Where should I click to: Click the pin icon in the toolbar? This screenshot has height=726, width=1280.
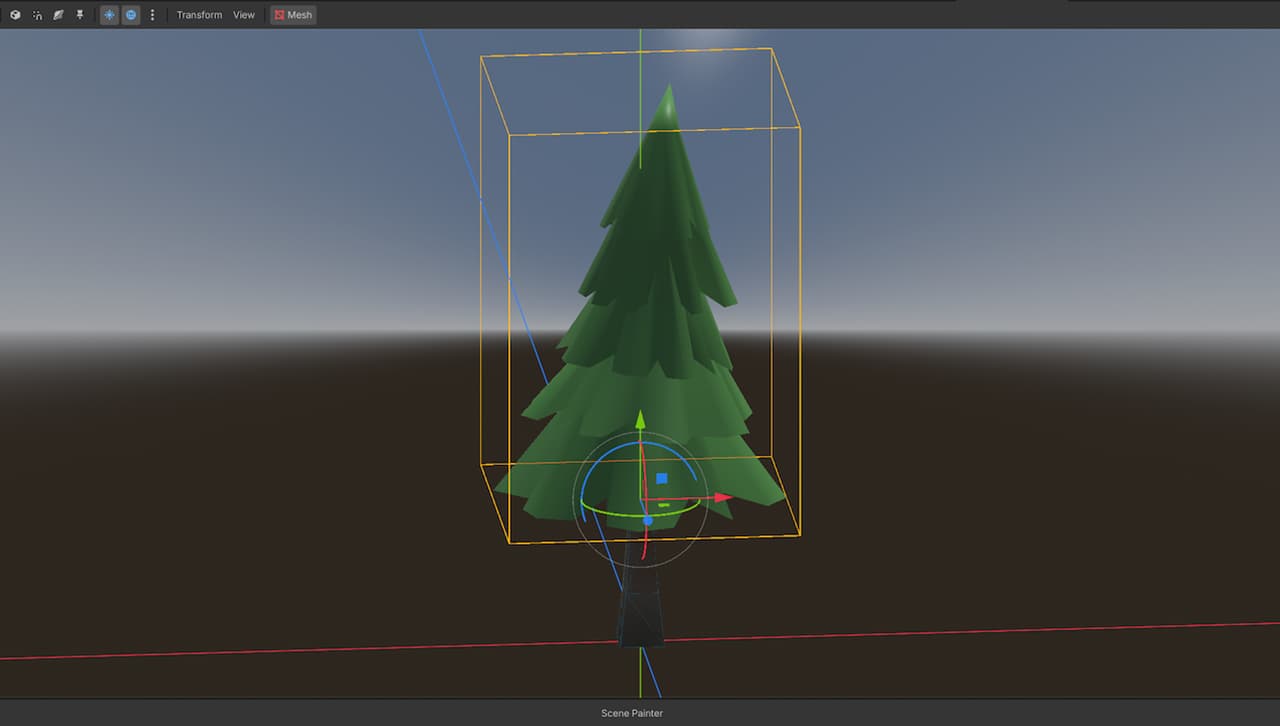[80, 15]
